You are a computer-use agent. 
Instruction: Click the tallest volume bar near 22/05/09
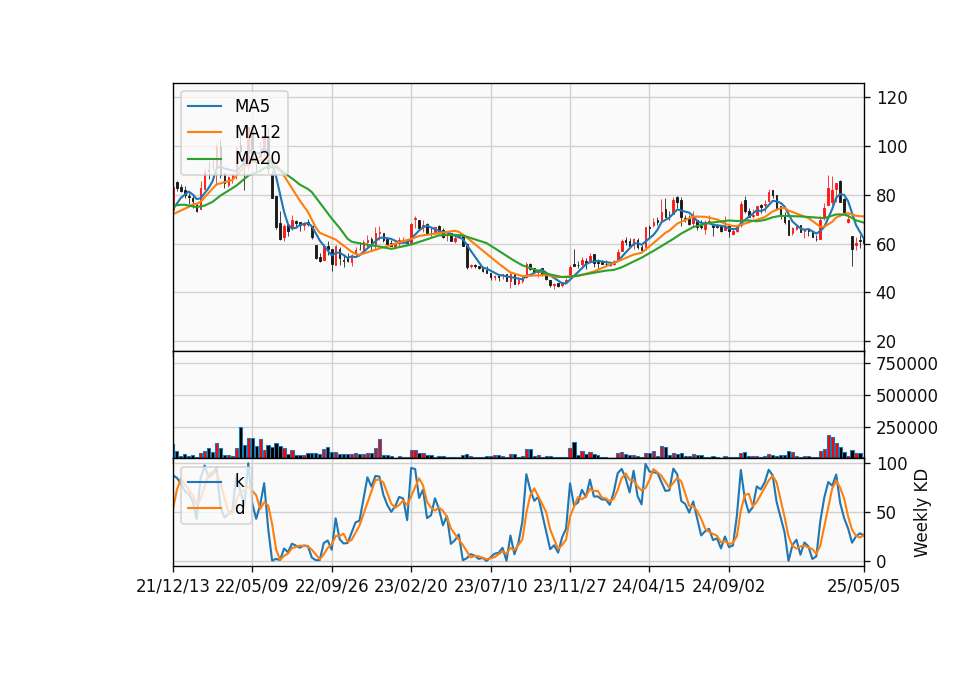click(241, 443)
